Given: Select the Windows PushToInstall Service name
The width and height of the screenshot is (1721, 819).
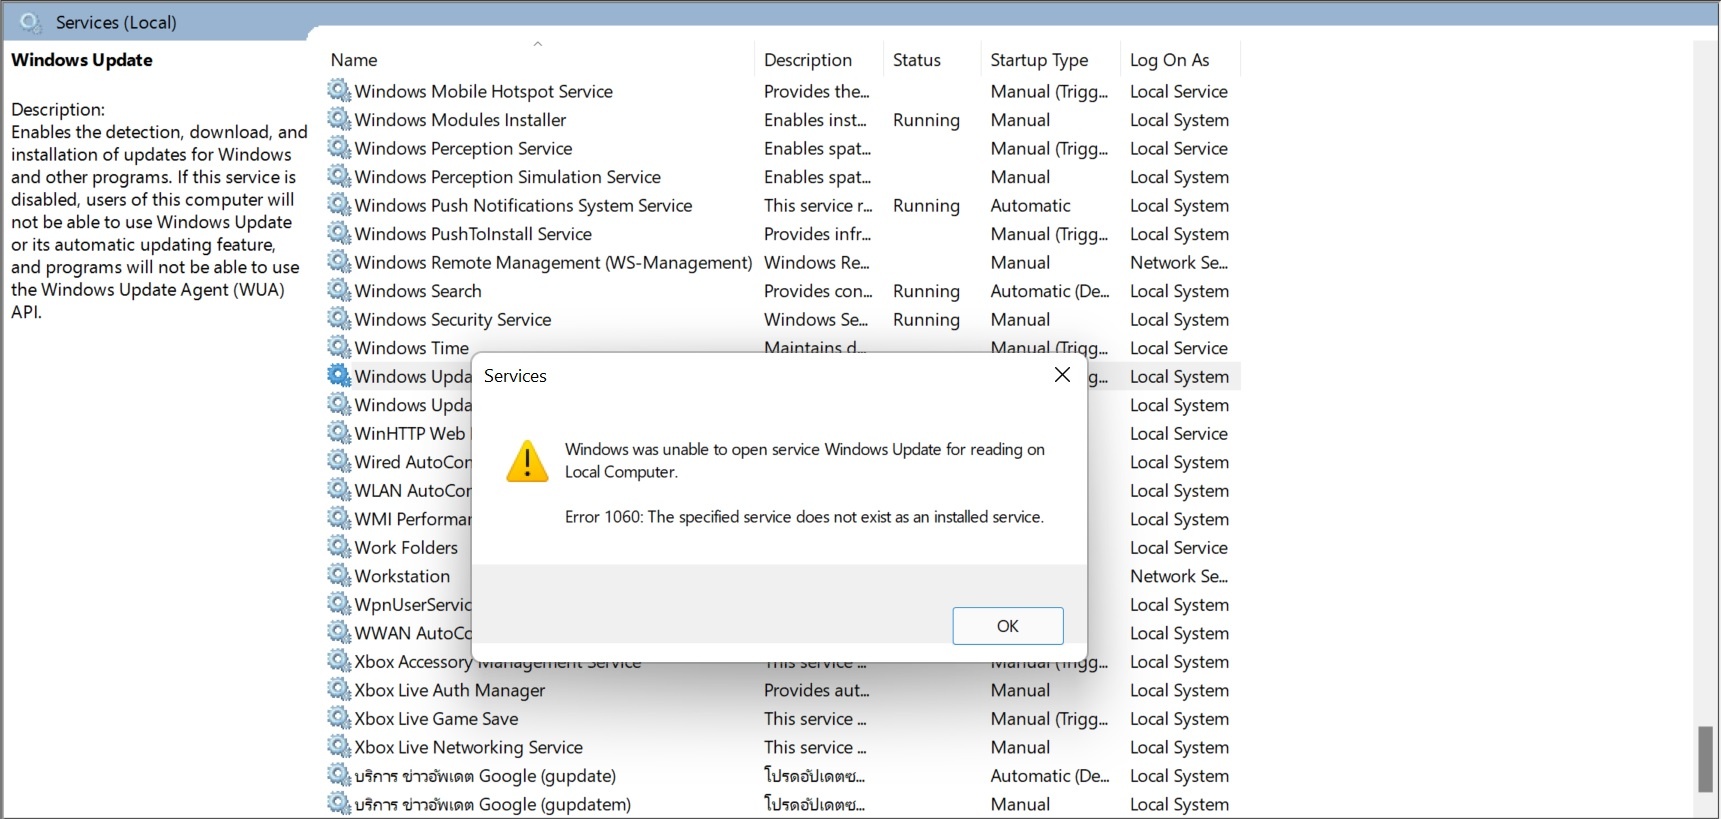Looking at the screenshot, I should click(473, 234).
